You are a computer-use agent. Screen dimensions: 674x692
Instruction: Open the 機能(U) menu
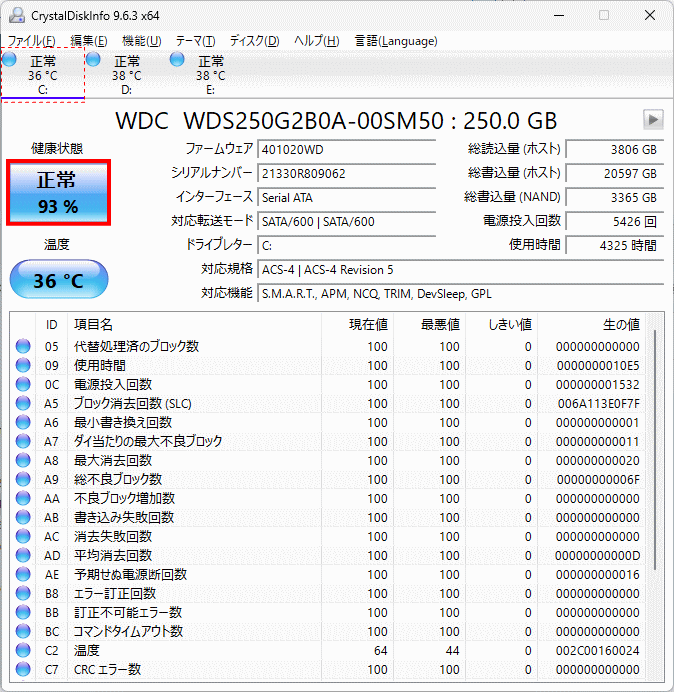pyautogui.click(x=142, y=41)
